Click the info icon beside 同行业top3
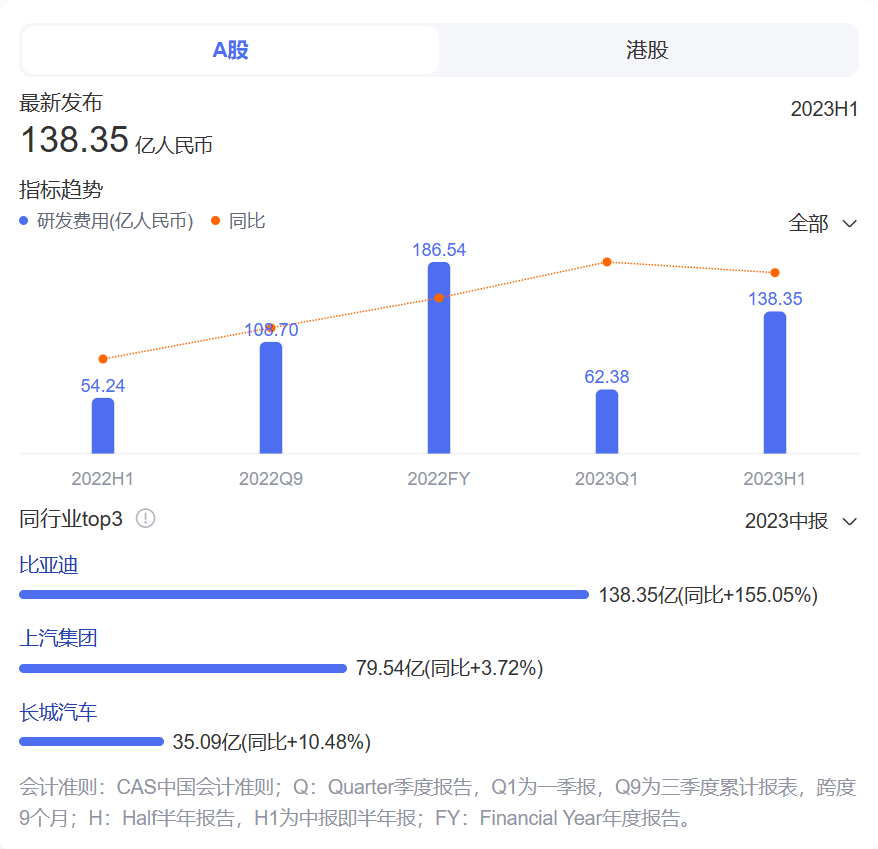The image size is (878, 849). (146, 518)
